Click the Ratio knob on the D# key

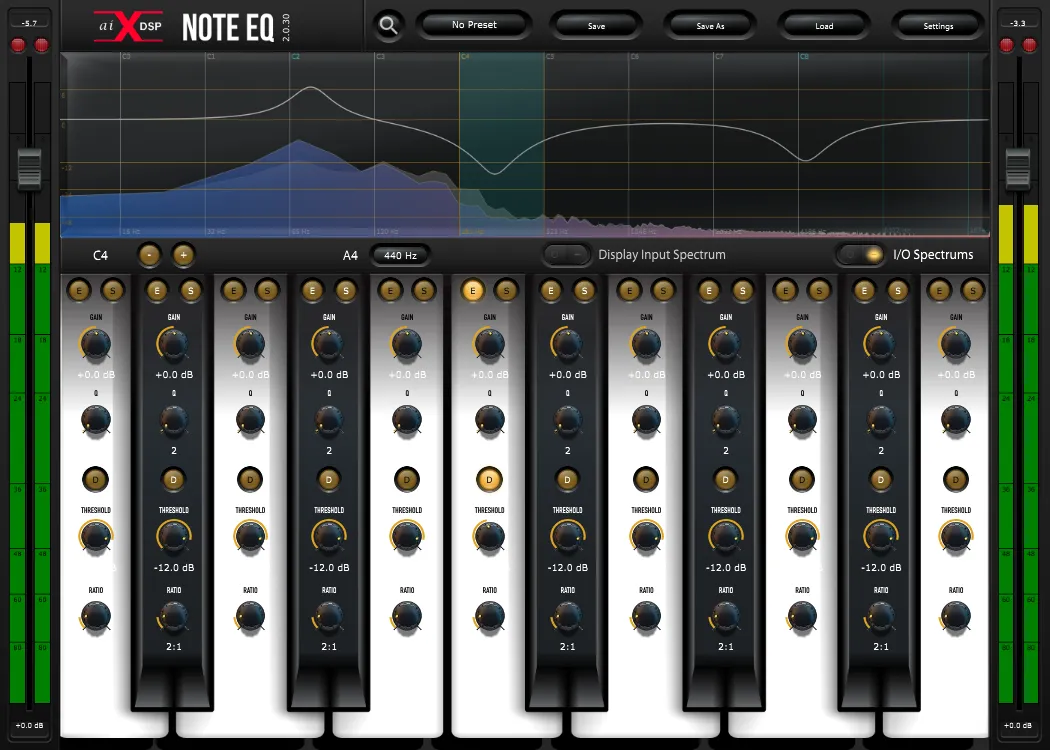point(329,617)
